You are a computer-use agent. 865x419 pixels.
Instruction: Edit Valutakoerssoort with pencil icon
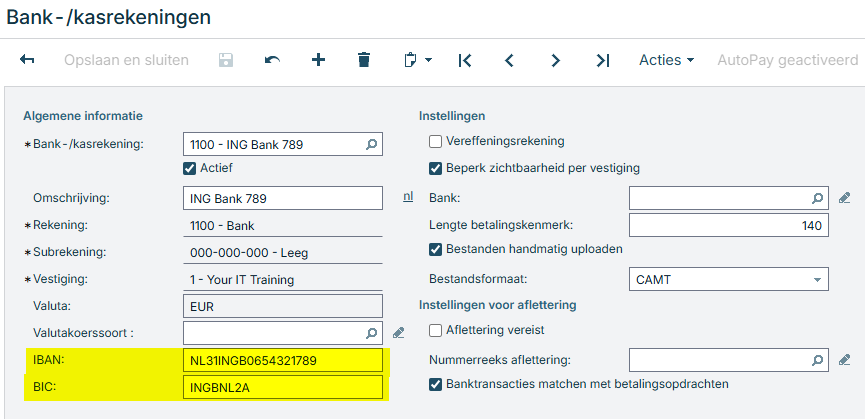click(398, 333)
